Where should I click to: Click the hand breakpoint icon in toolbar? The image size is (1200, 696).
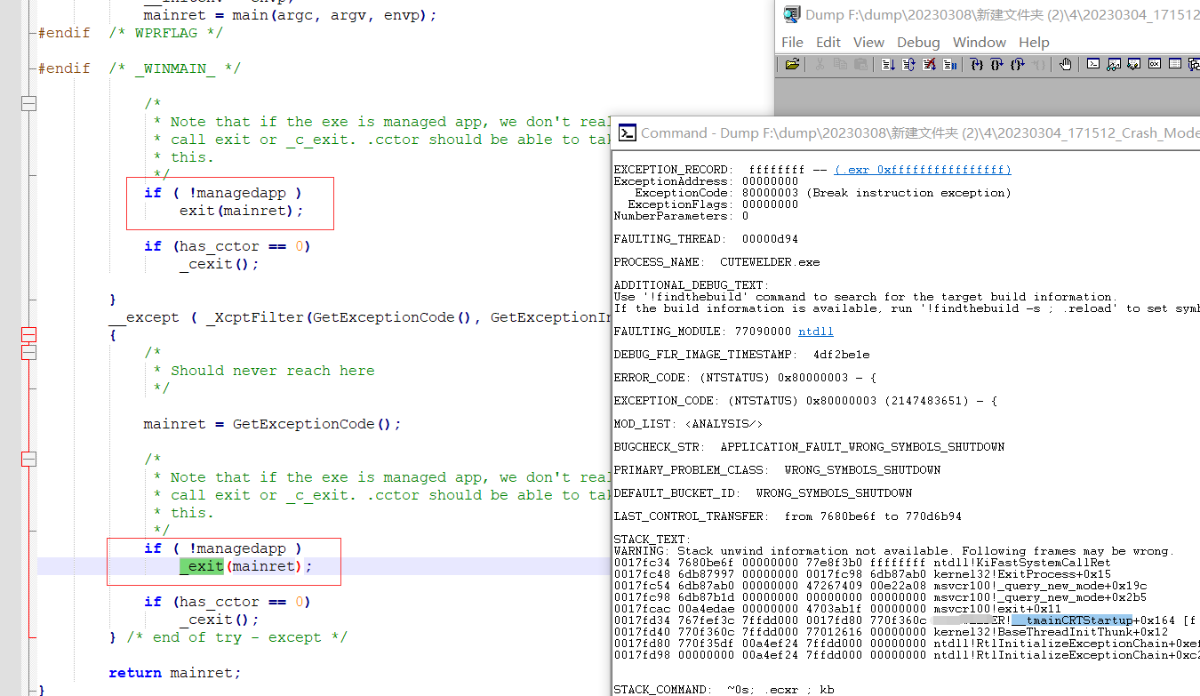click(1066, 65)
